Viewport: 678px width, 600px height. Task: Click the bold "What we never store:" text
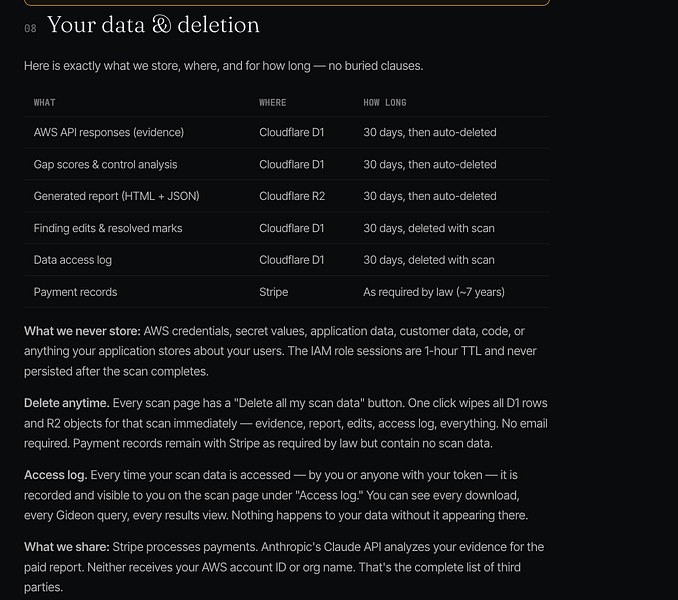coord(82,331)
